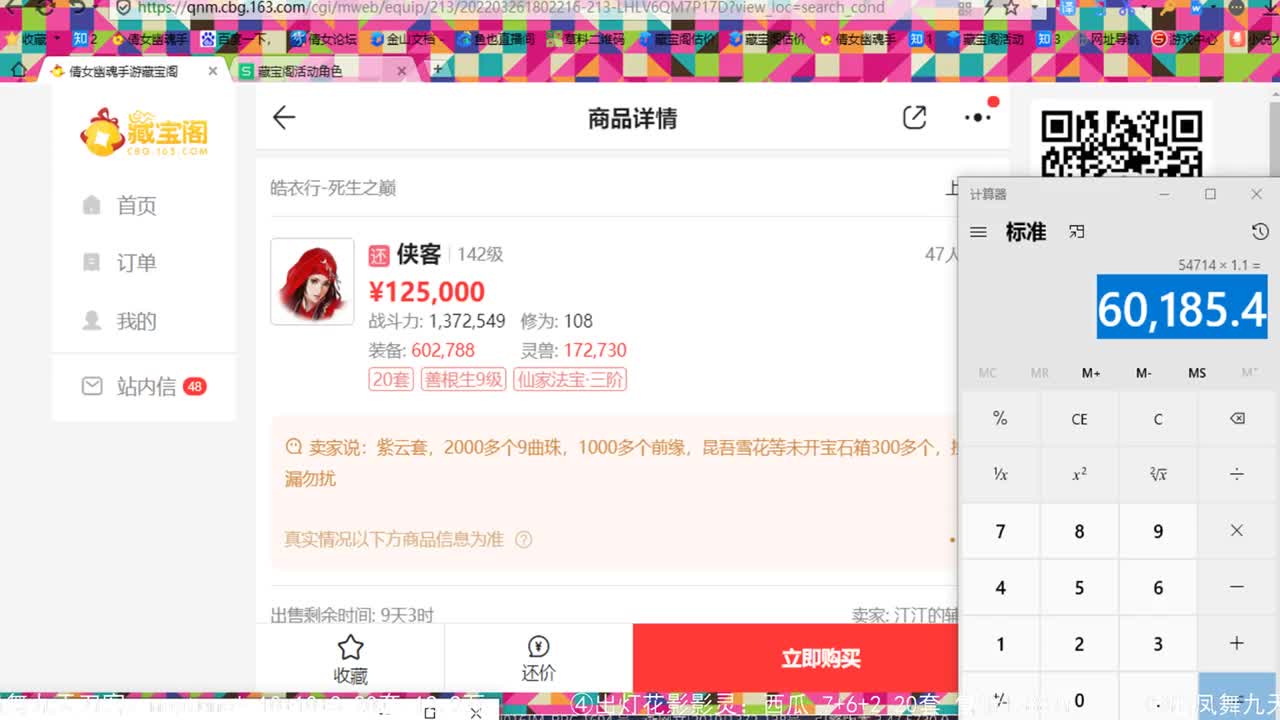Viewport: 1280px width, 720px height.
Task: Click the 还 badge next to 侠客
Action: [x=379, y=255]
